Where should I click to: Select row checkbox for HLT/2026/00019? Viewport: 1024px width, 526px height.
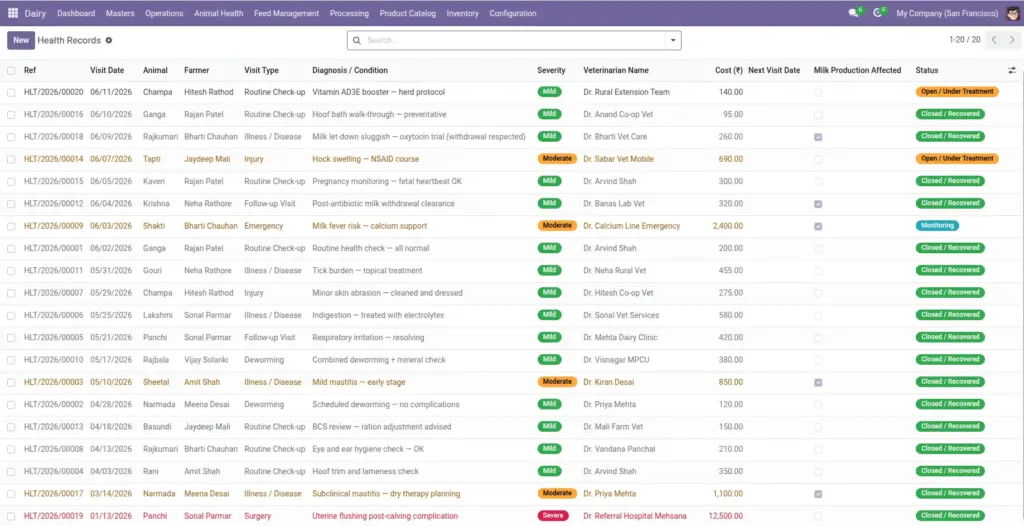click(x=11, y=516)
